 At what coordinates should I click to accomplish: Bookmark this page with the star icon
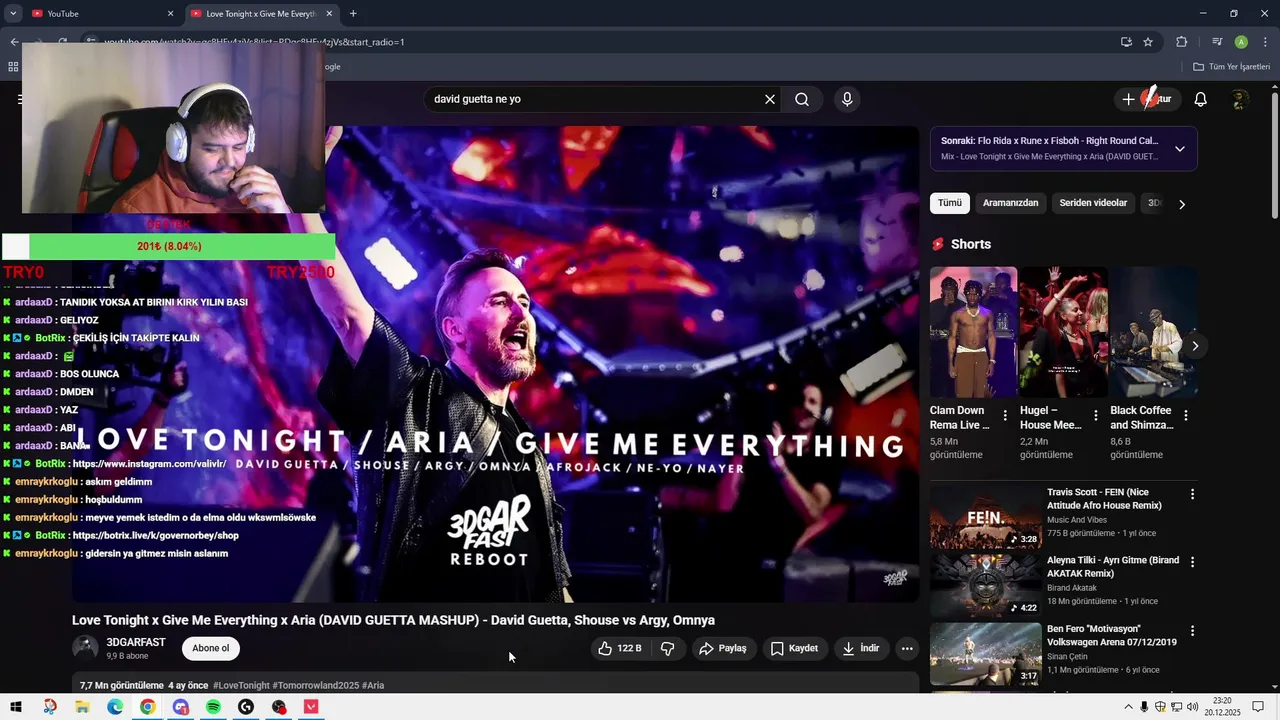1148,42
